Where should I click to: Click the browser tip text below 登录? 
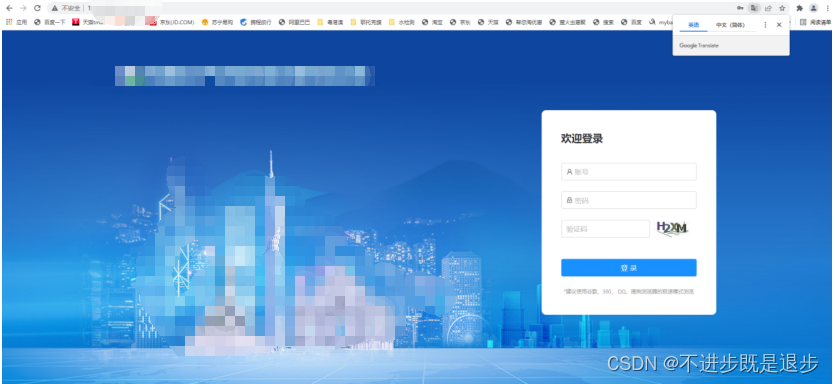click(x=628, y=292)
